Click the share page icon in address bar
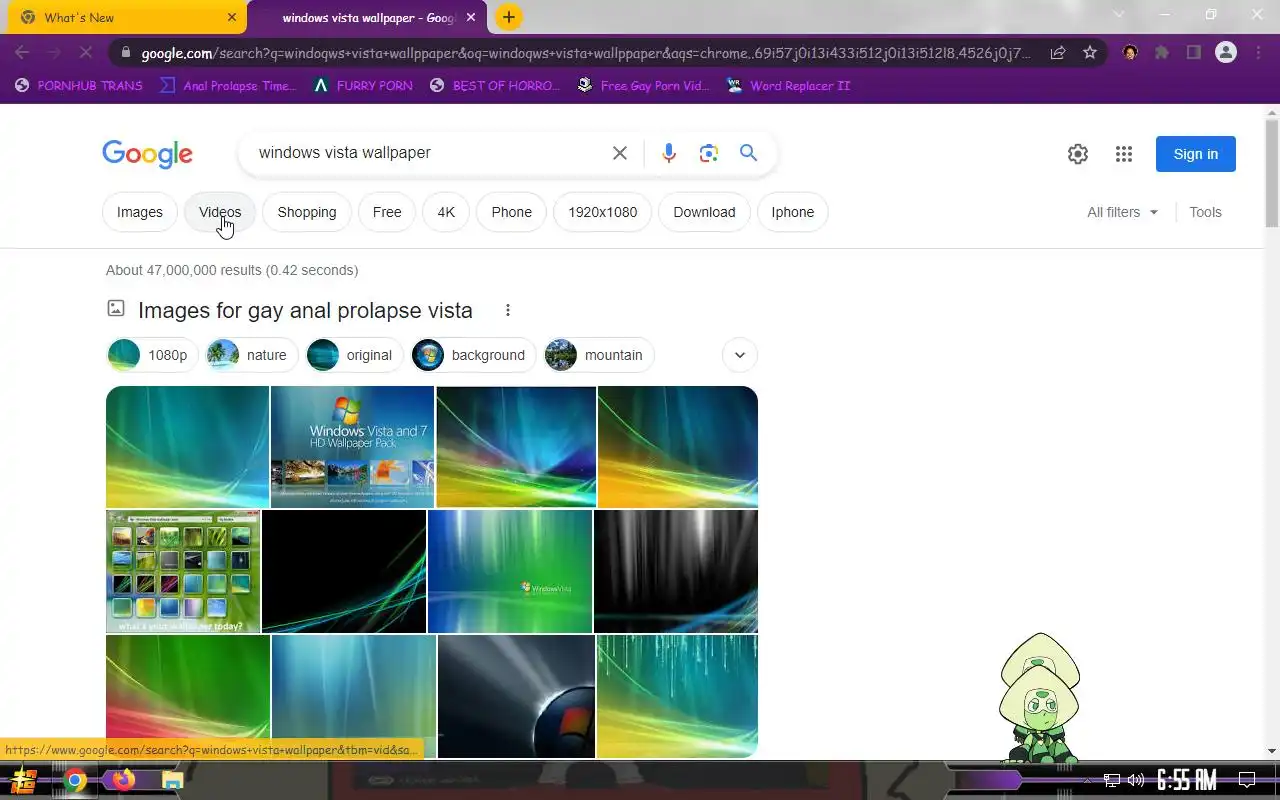Image resolution: width=1280 pixels, height=800 pixels. point(1057,53)
